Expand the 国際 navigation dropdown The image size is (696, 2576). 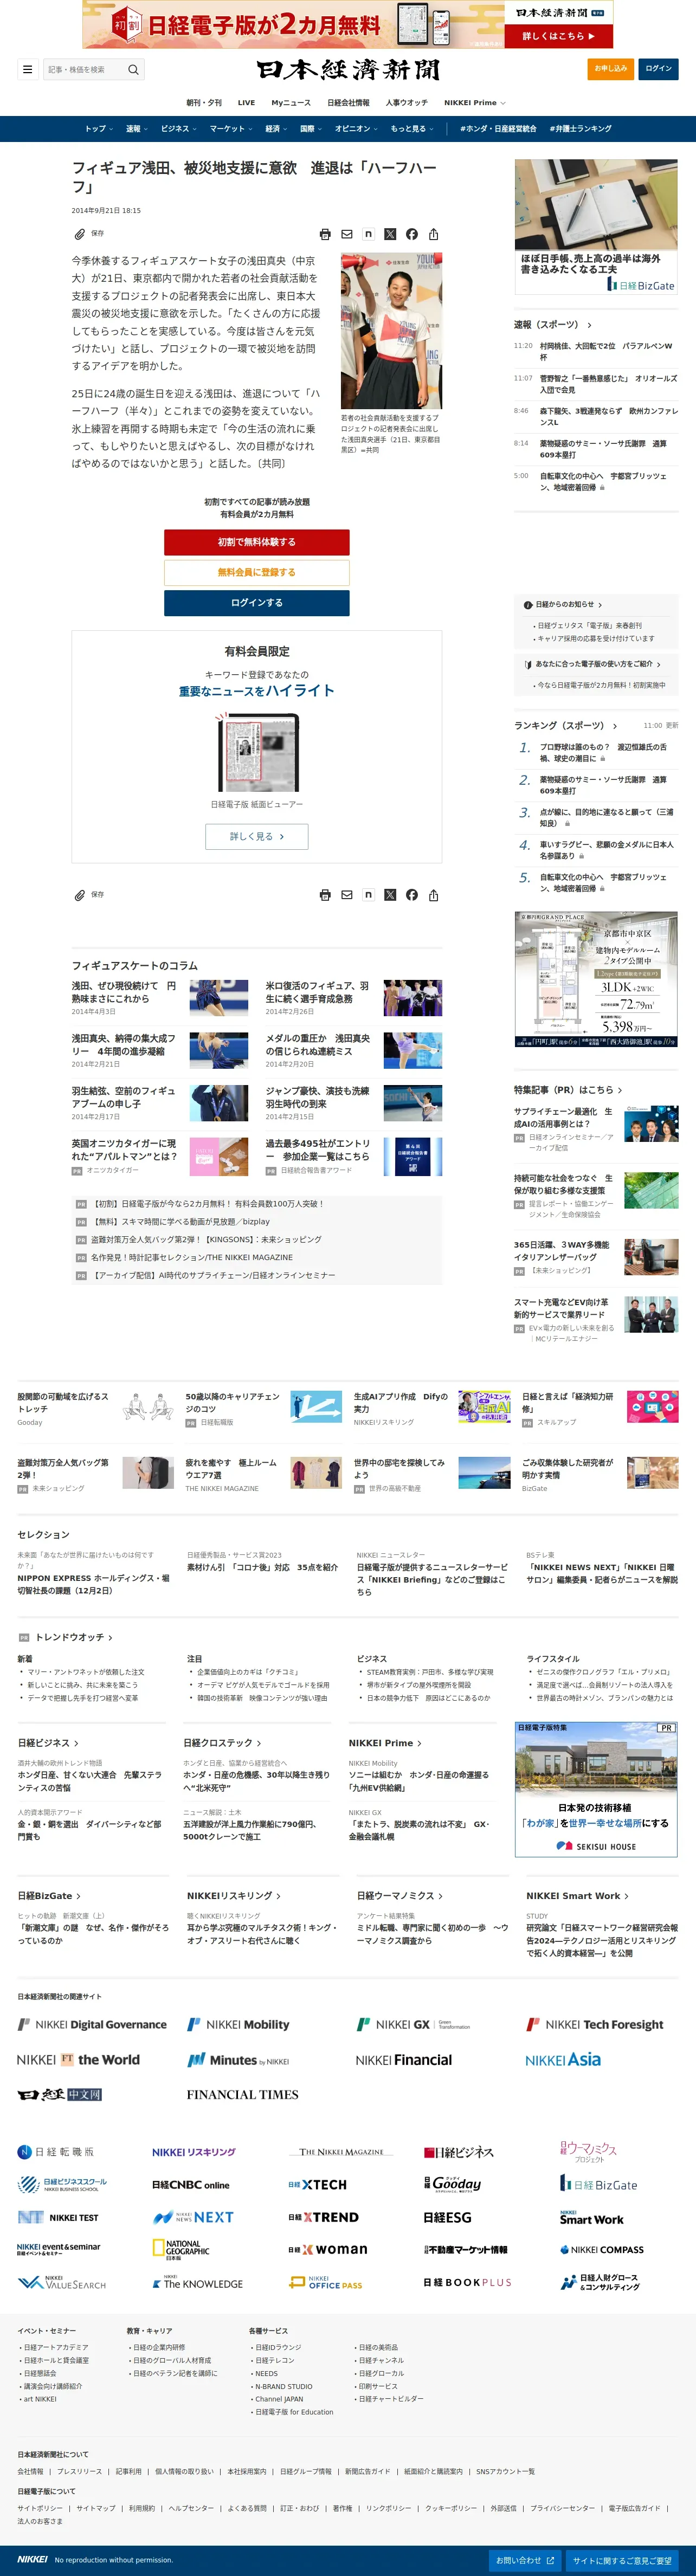click(311, 129)
